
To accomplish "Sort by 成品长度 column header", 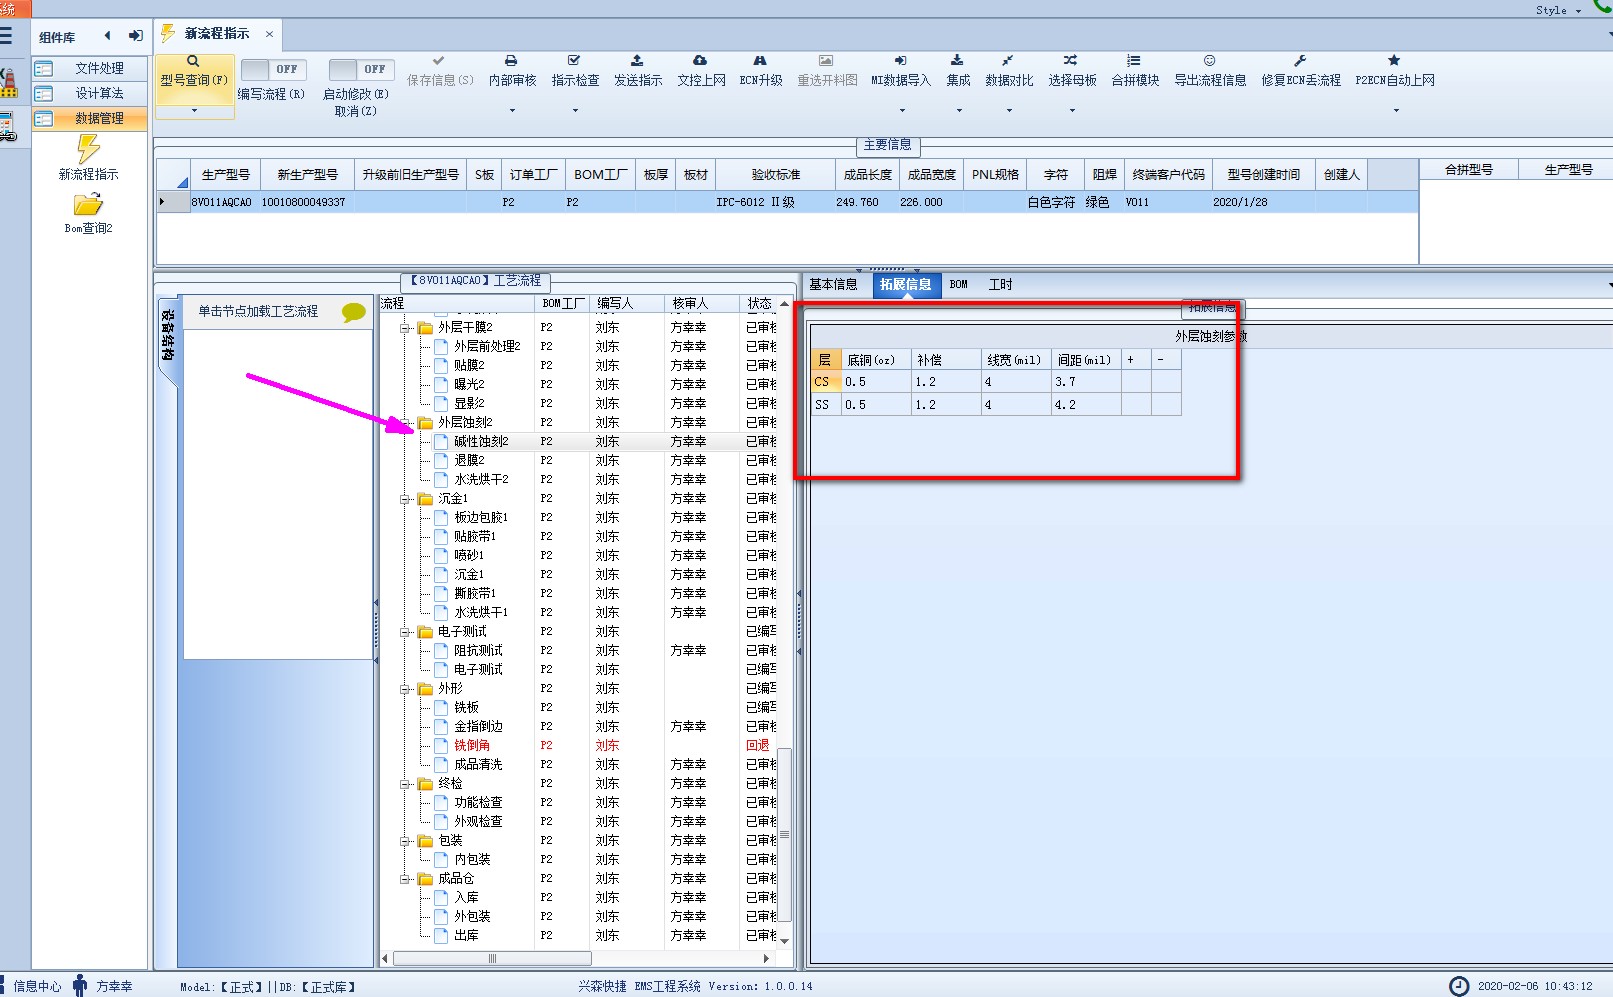I will pos(867,174).
